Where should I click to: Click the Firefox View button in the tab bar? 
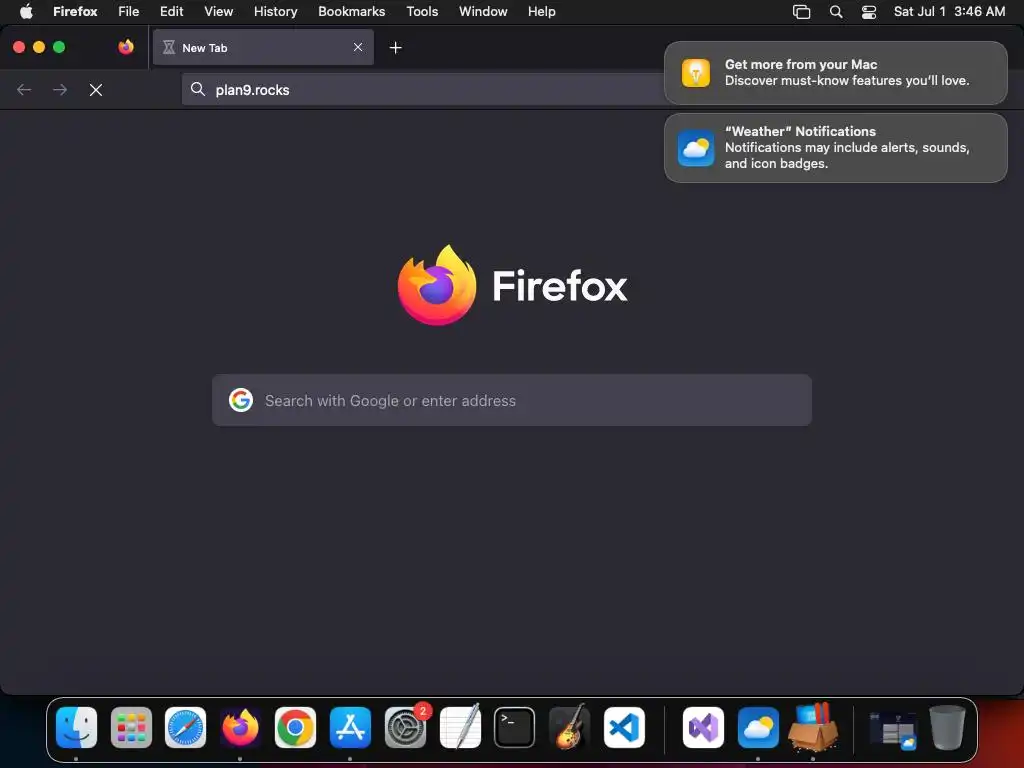pyautogui.click(x=126, y=47)
